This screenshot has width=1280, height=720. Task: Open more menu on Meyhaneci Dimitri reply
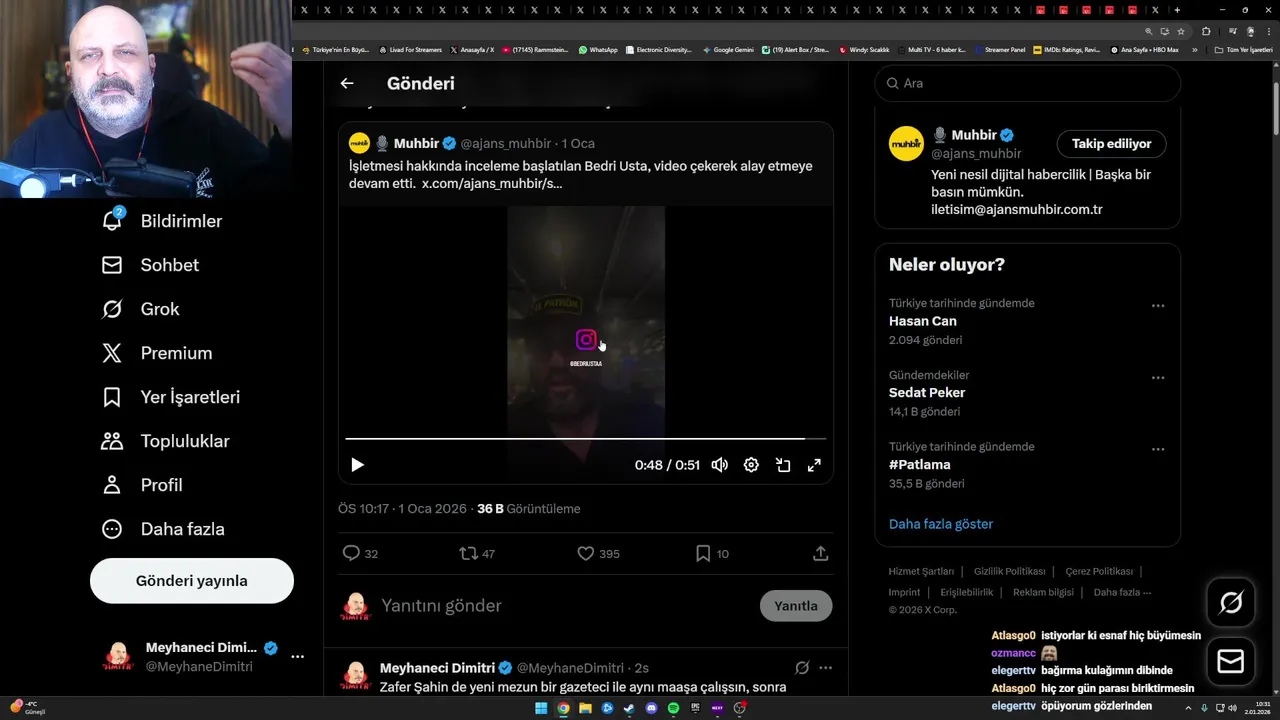826,668
